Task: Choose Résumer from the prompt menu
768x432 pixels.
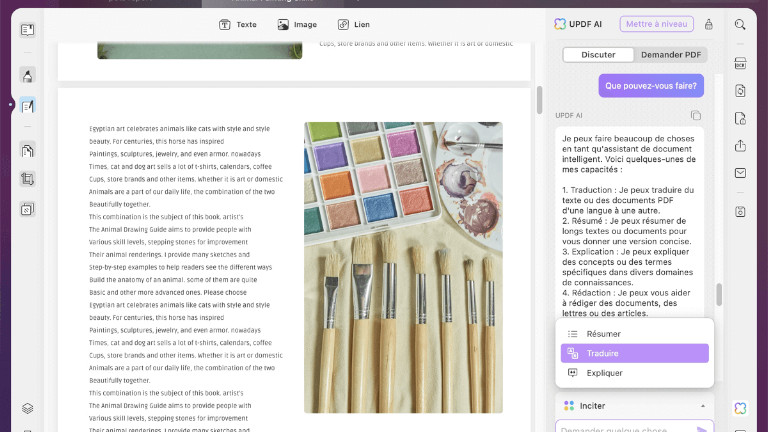Action: click(635, 334)
